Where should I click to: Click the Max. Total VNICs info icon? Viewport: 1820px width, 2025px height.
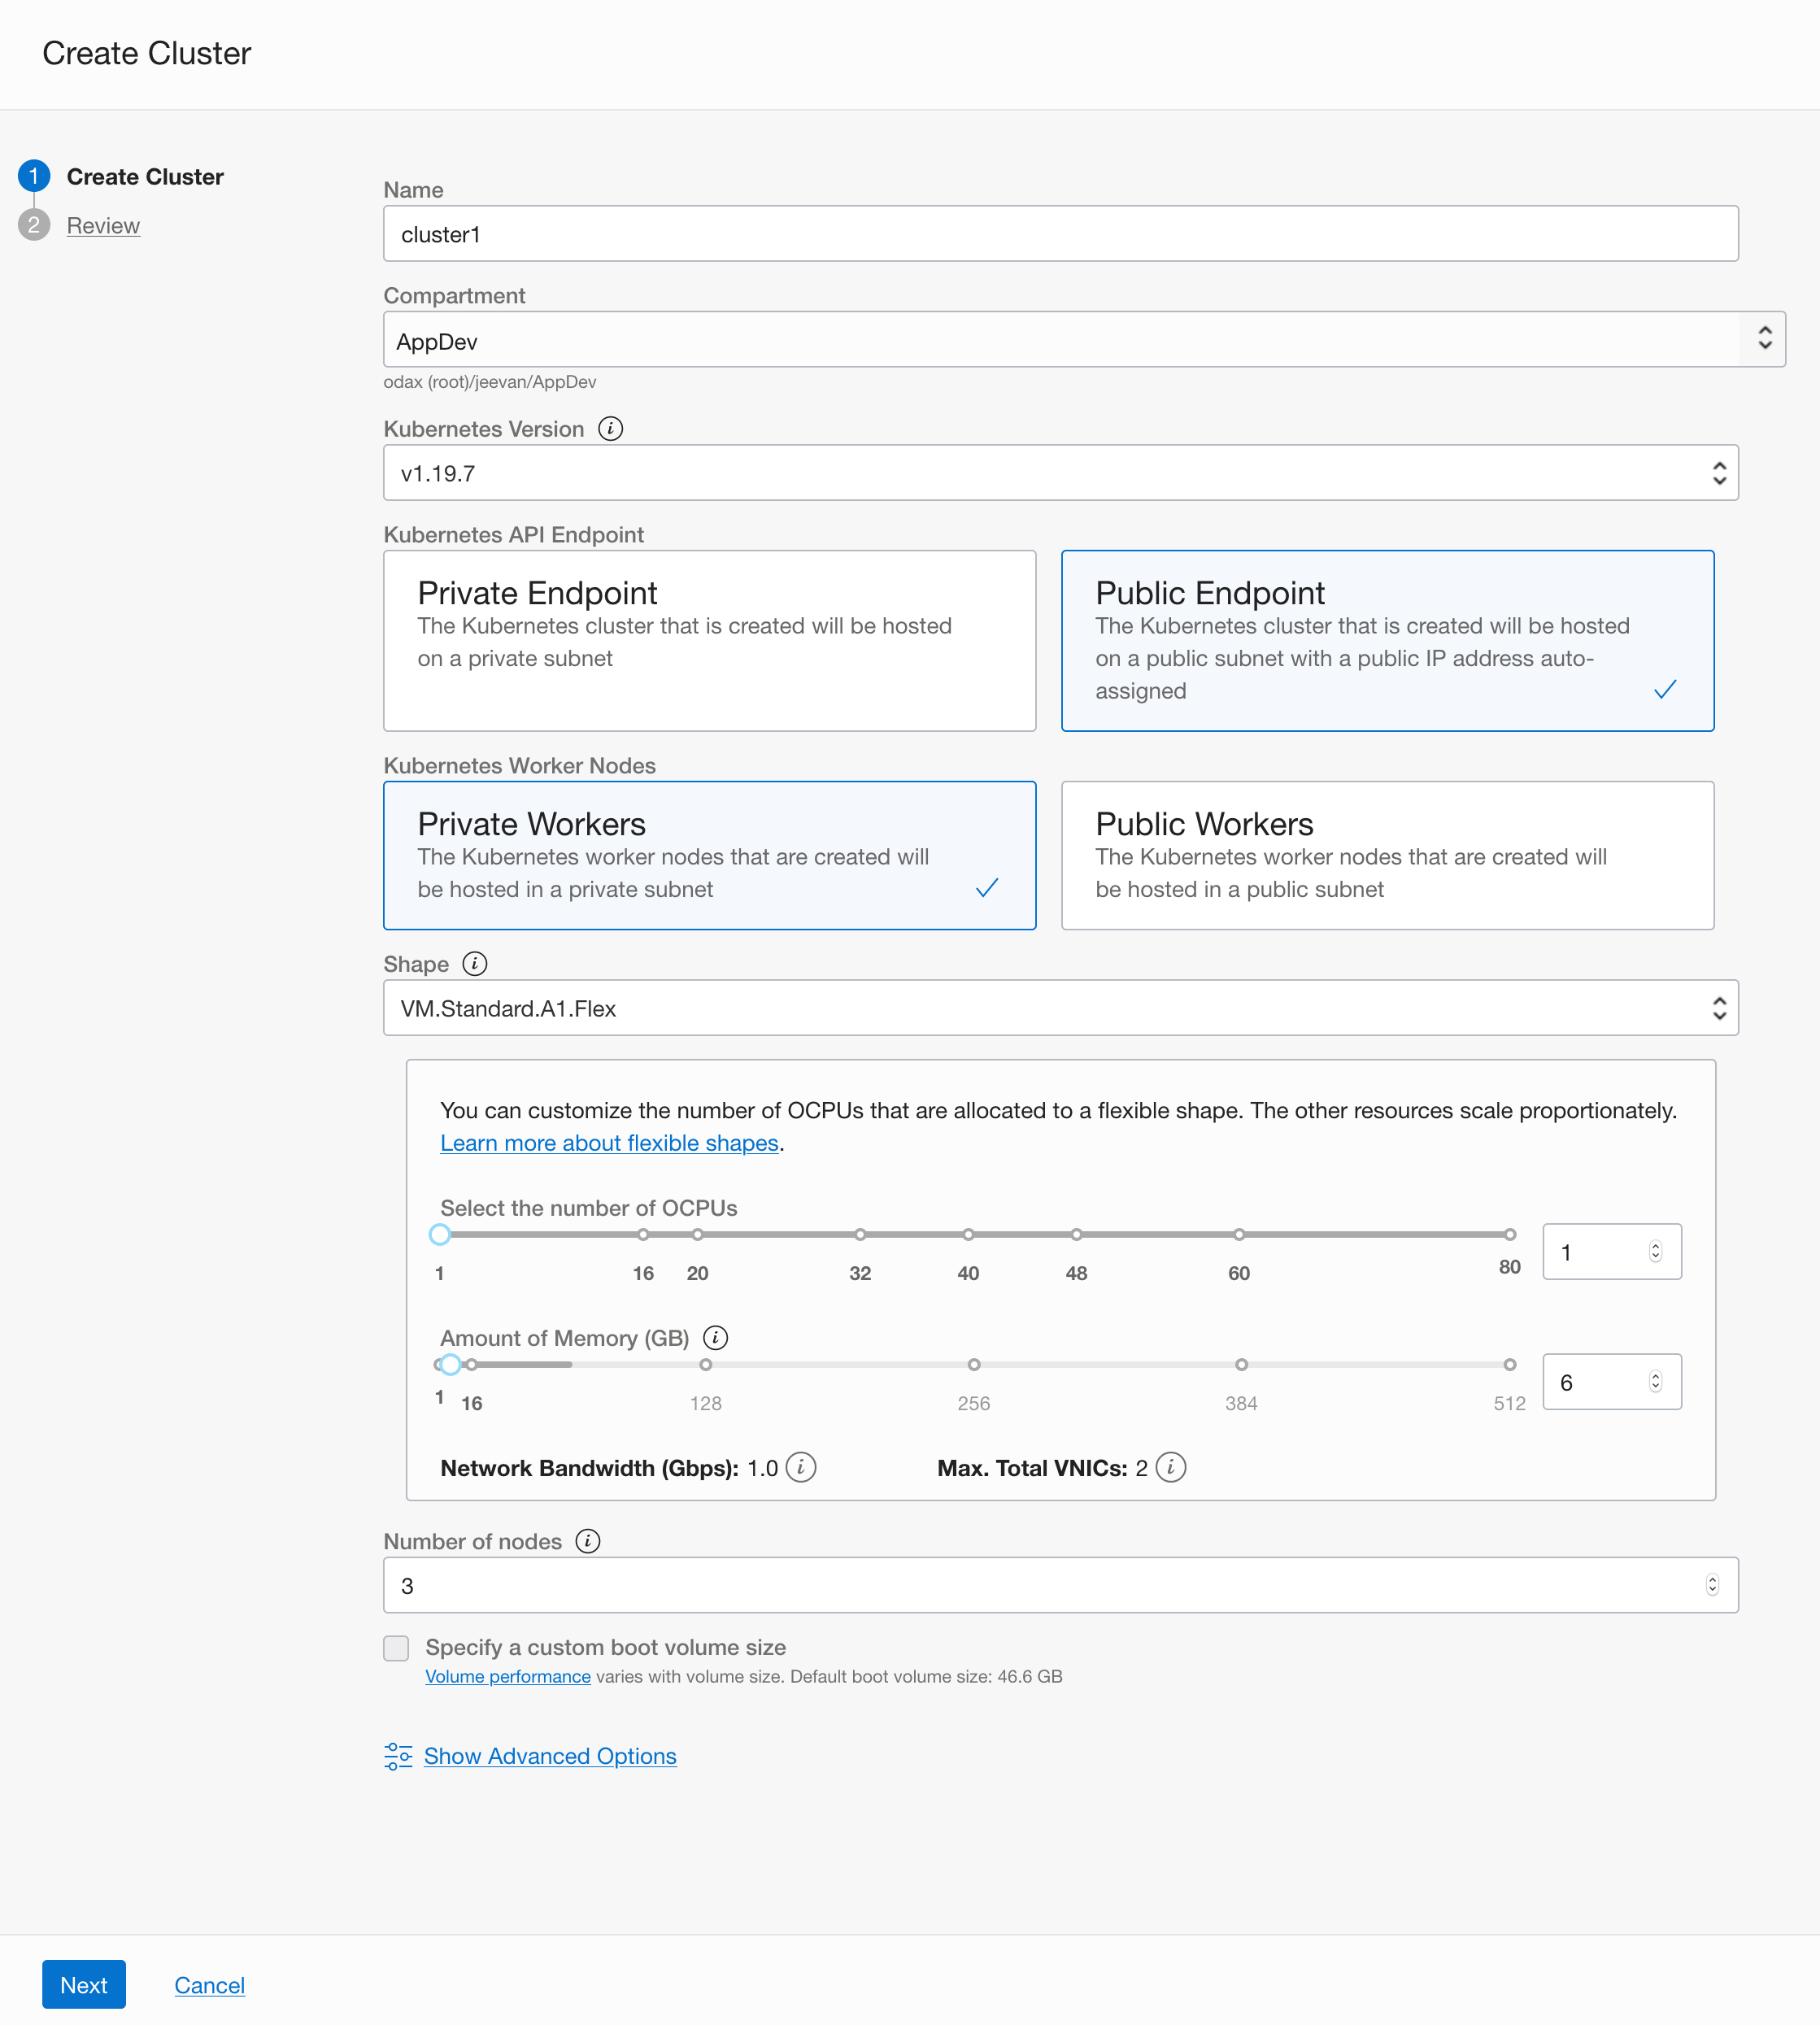tap(1170, 1468)
